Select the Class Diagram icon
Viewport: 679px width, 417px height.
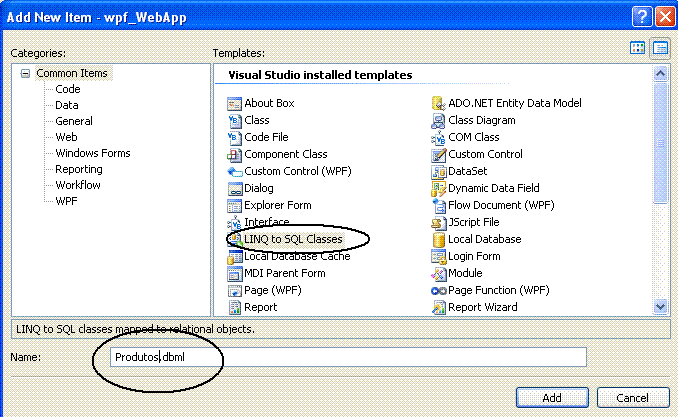tap(438, 120)
